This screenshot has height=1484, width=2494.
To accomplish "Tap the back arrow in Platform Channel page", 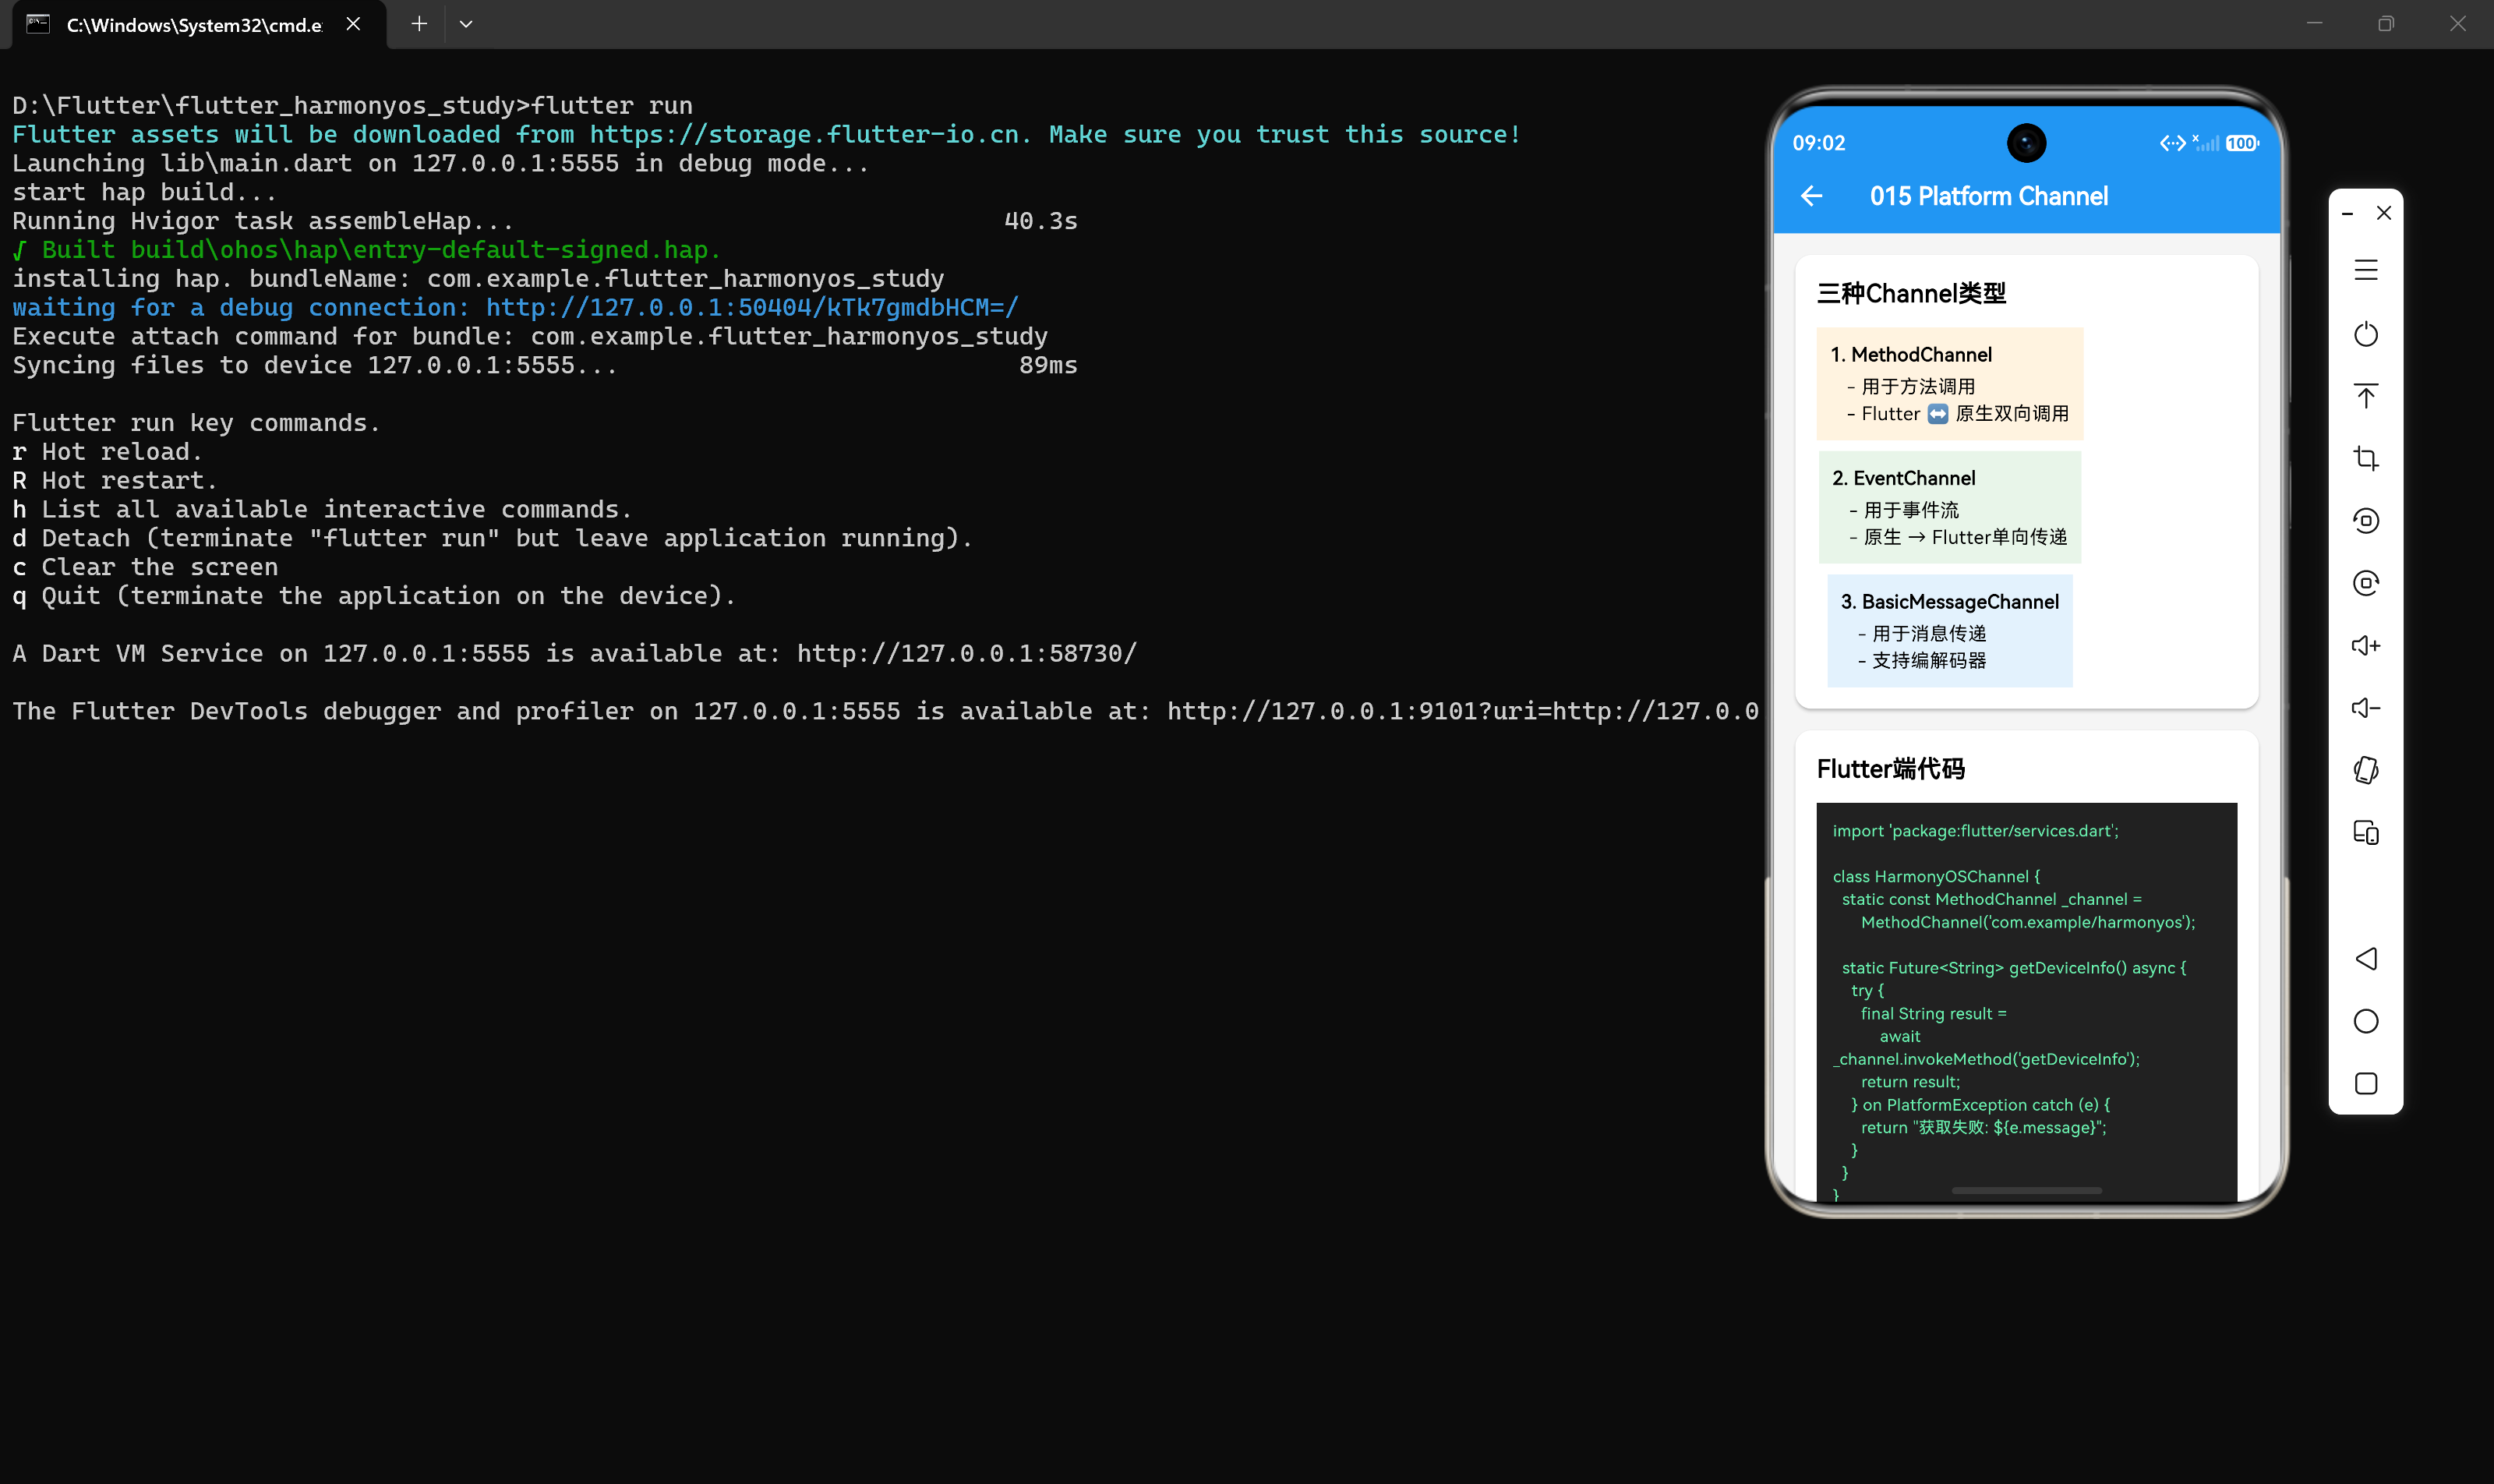I will pyautogui.click(x=1811, y=196).
